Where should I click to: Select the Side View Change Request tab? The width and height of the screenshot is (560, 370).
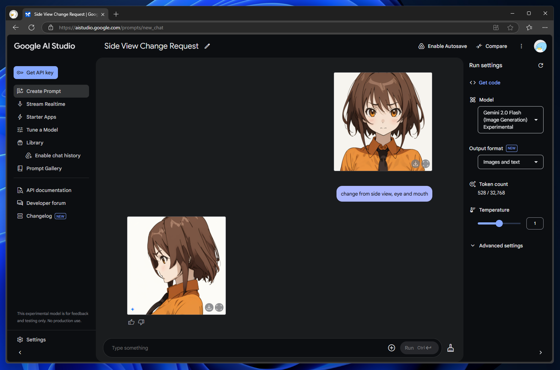pyautogui.click(x=65, y=14)
